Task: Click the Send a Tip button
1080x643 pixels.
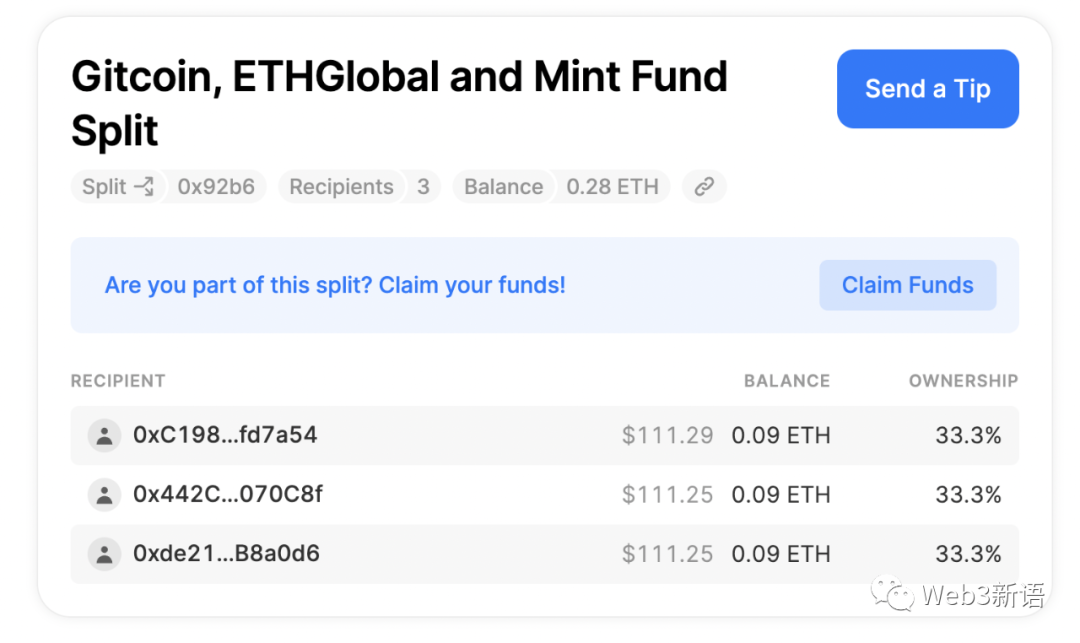Action: pyautogui.click(x=927, y=89)
